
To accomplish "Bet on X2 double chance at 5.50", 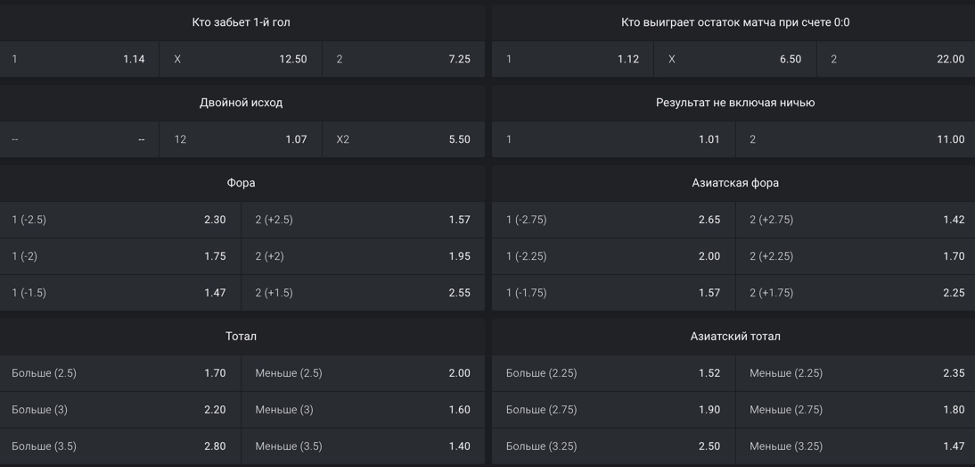I will (x=403, y=140).
